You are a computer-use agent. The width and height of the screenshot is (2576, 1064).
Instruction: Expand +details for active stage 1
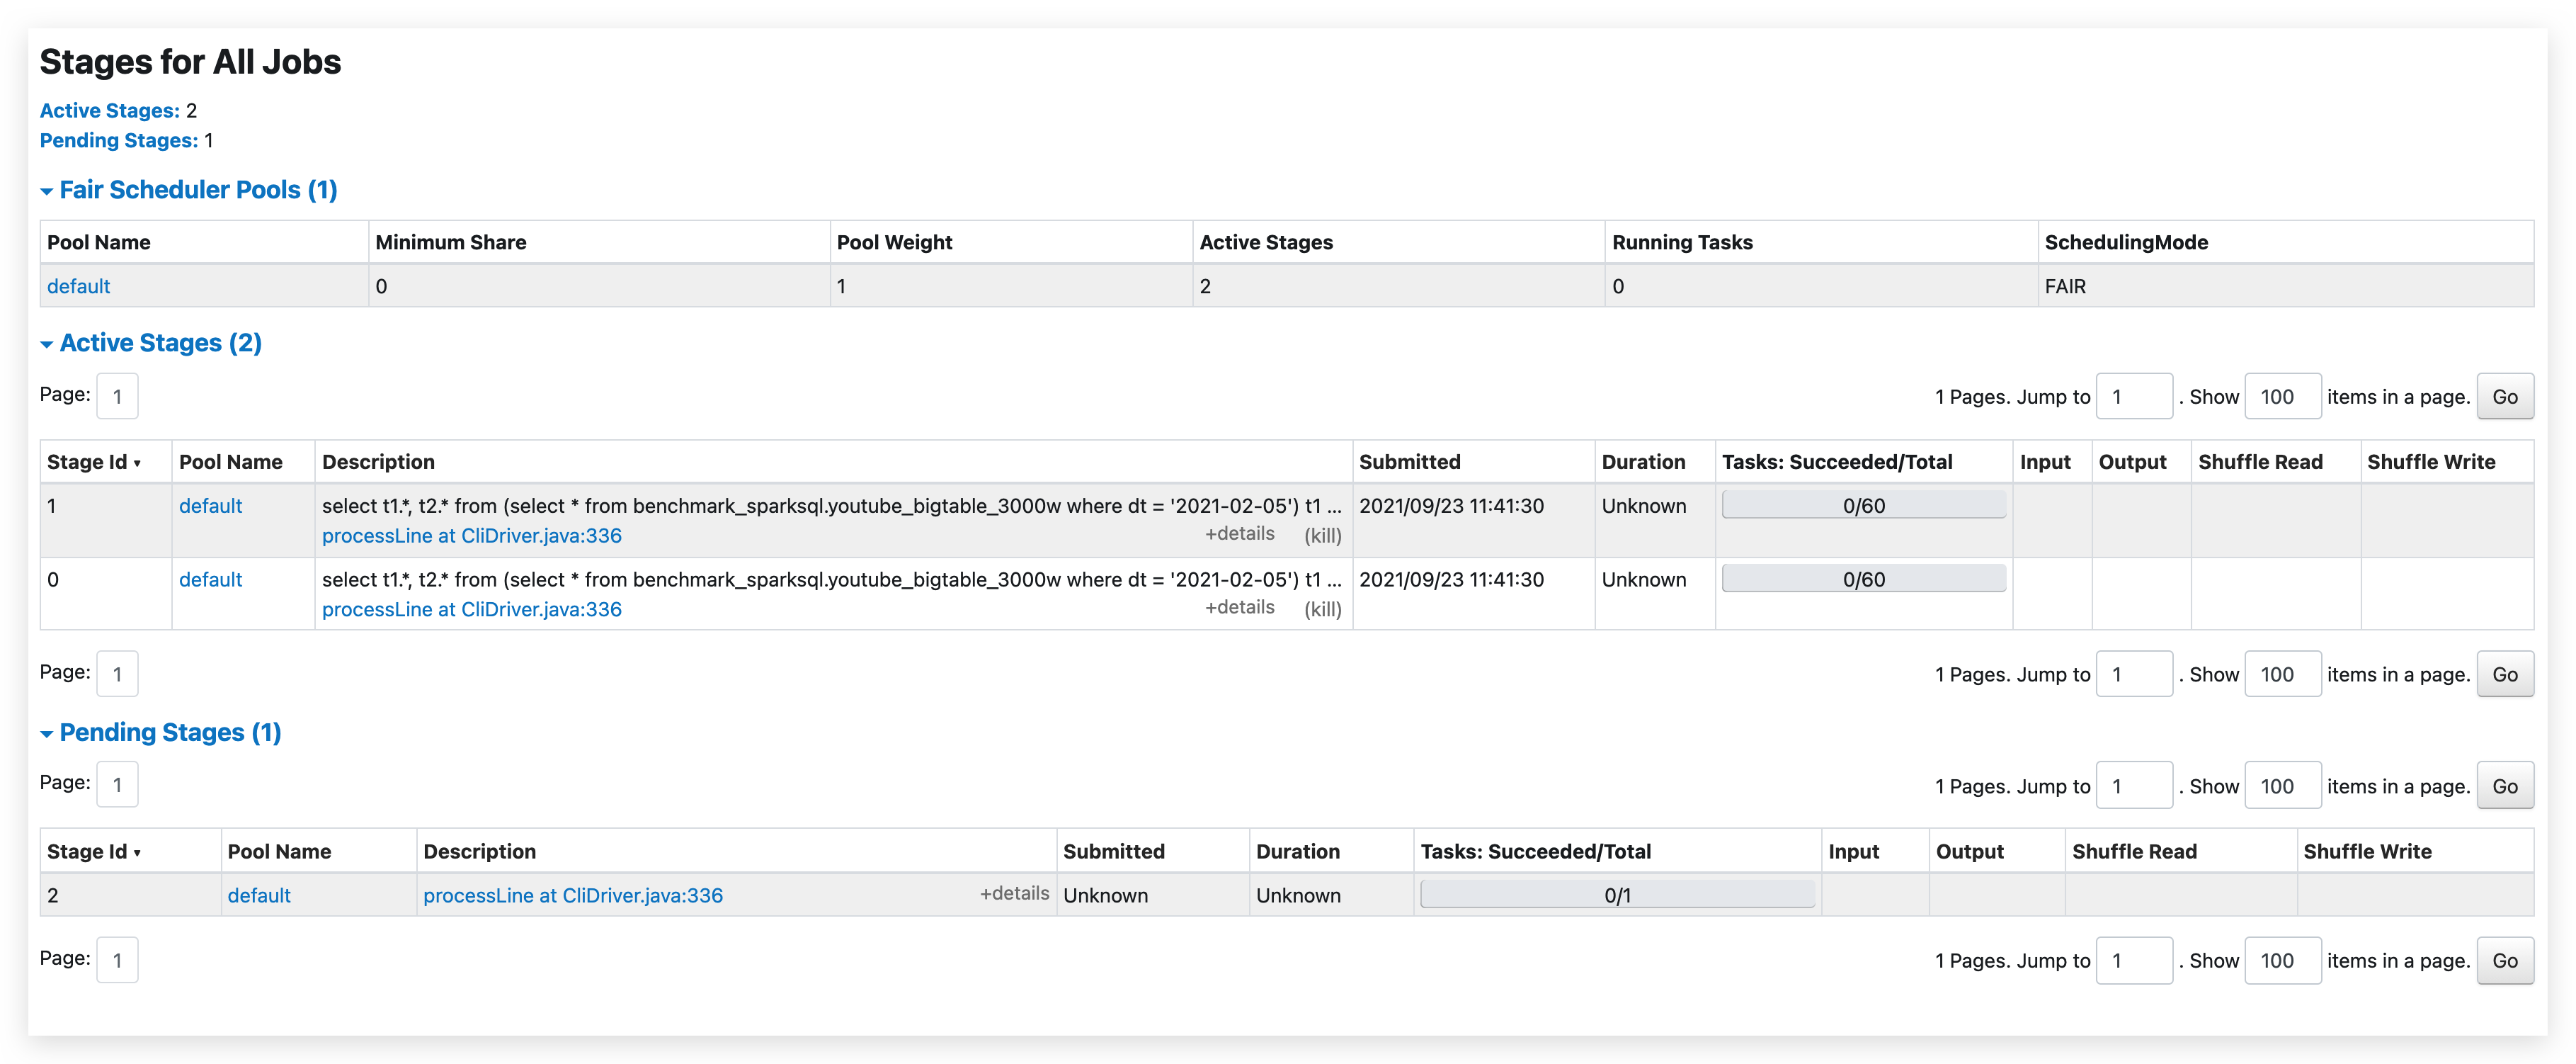[1240, 533]
